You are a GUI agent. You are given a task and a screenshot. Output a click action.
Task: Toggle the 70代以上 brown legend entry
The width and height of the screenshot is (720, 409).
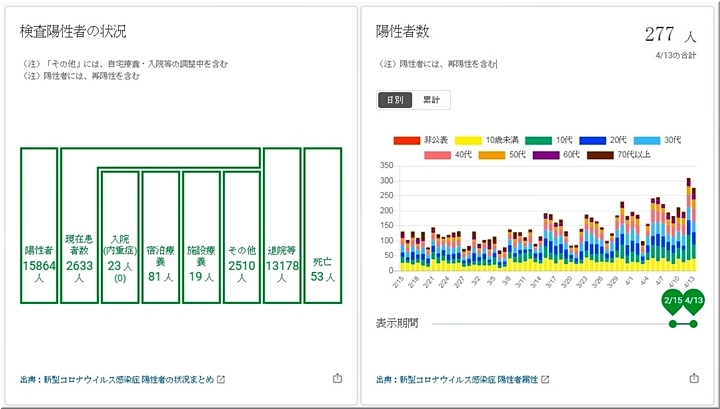(618, 155)
